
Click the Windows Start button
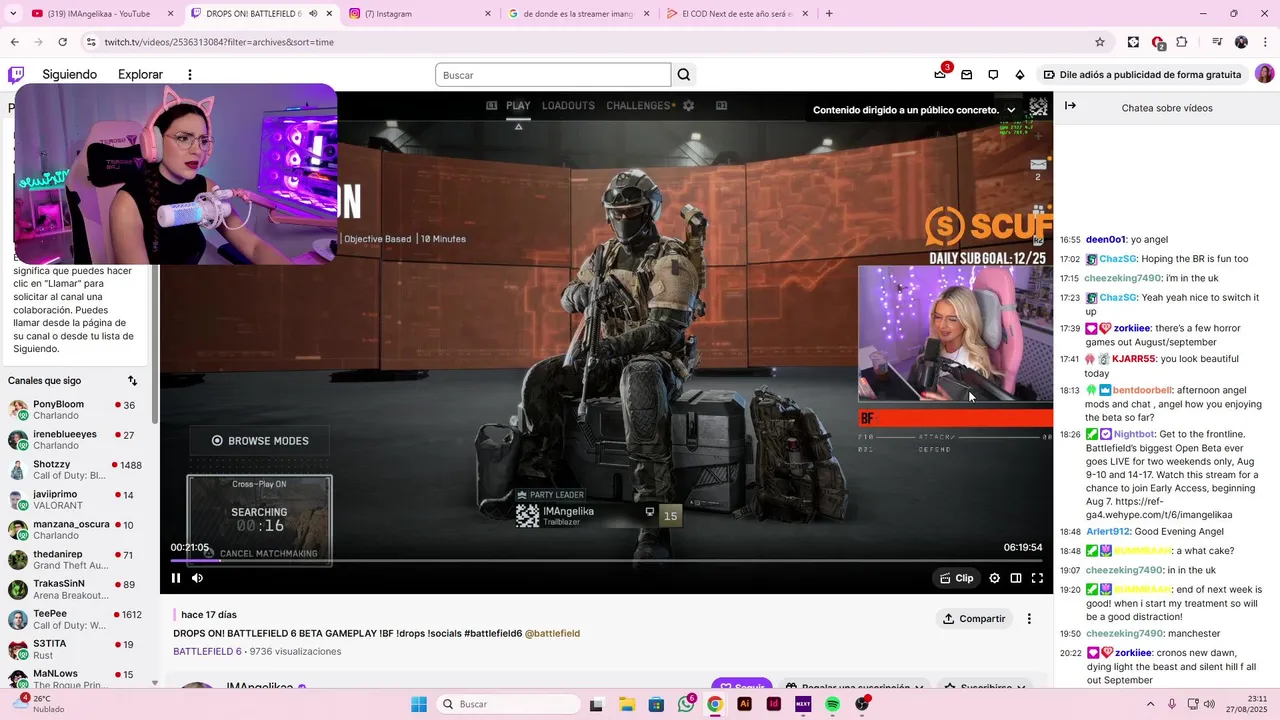419,704
